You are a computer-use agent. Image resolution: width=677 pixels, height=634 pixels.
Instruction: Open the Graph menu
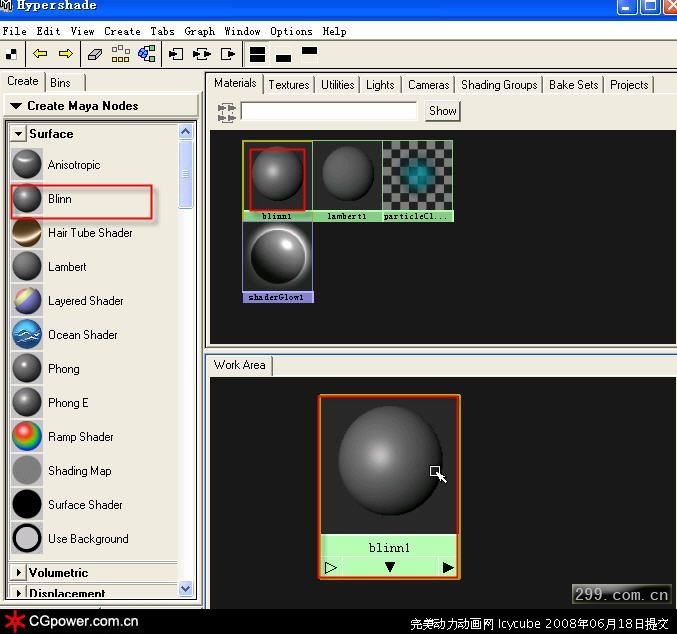(x=199, y=31)
